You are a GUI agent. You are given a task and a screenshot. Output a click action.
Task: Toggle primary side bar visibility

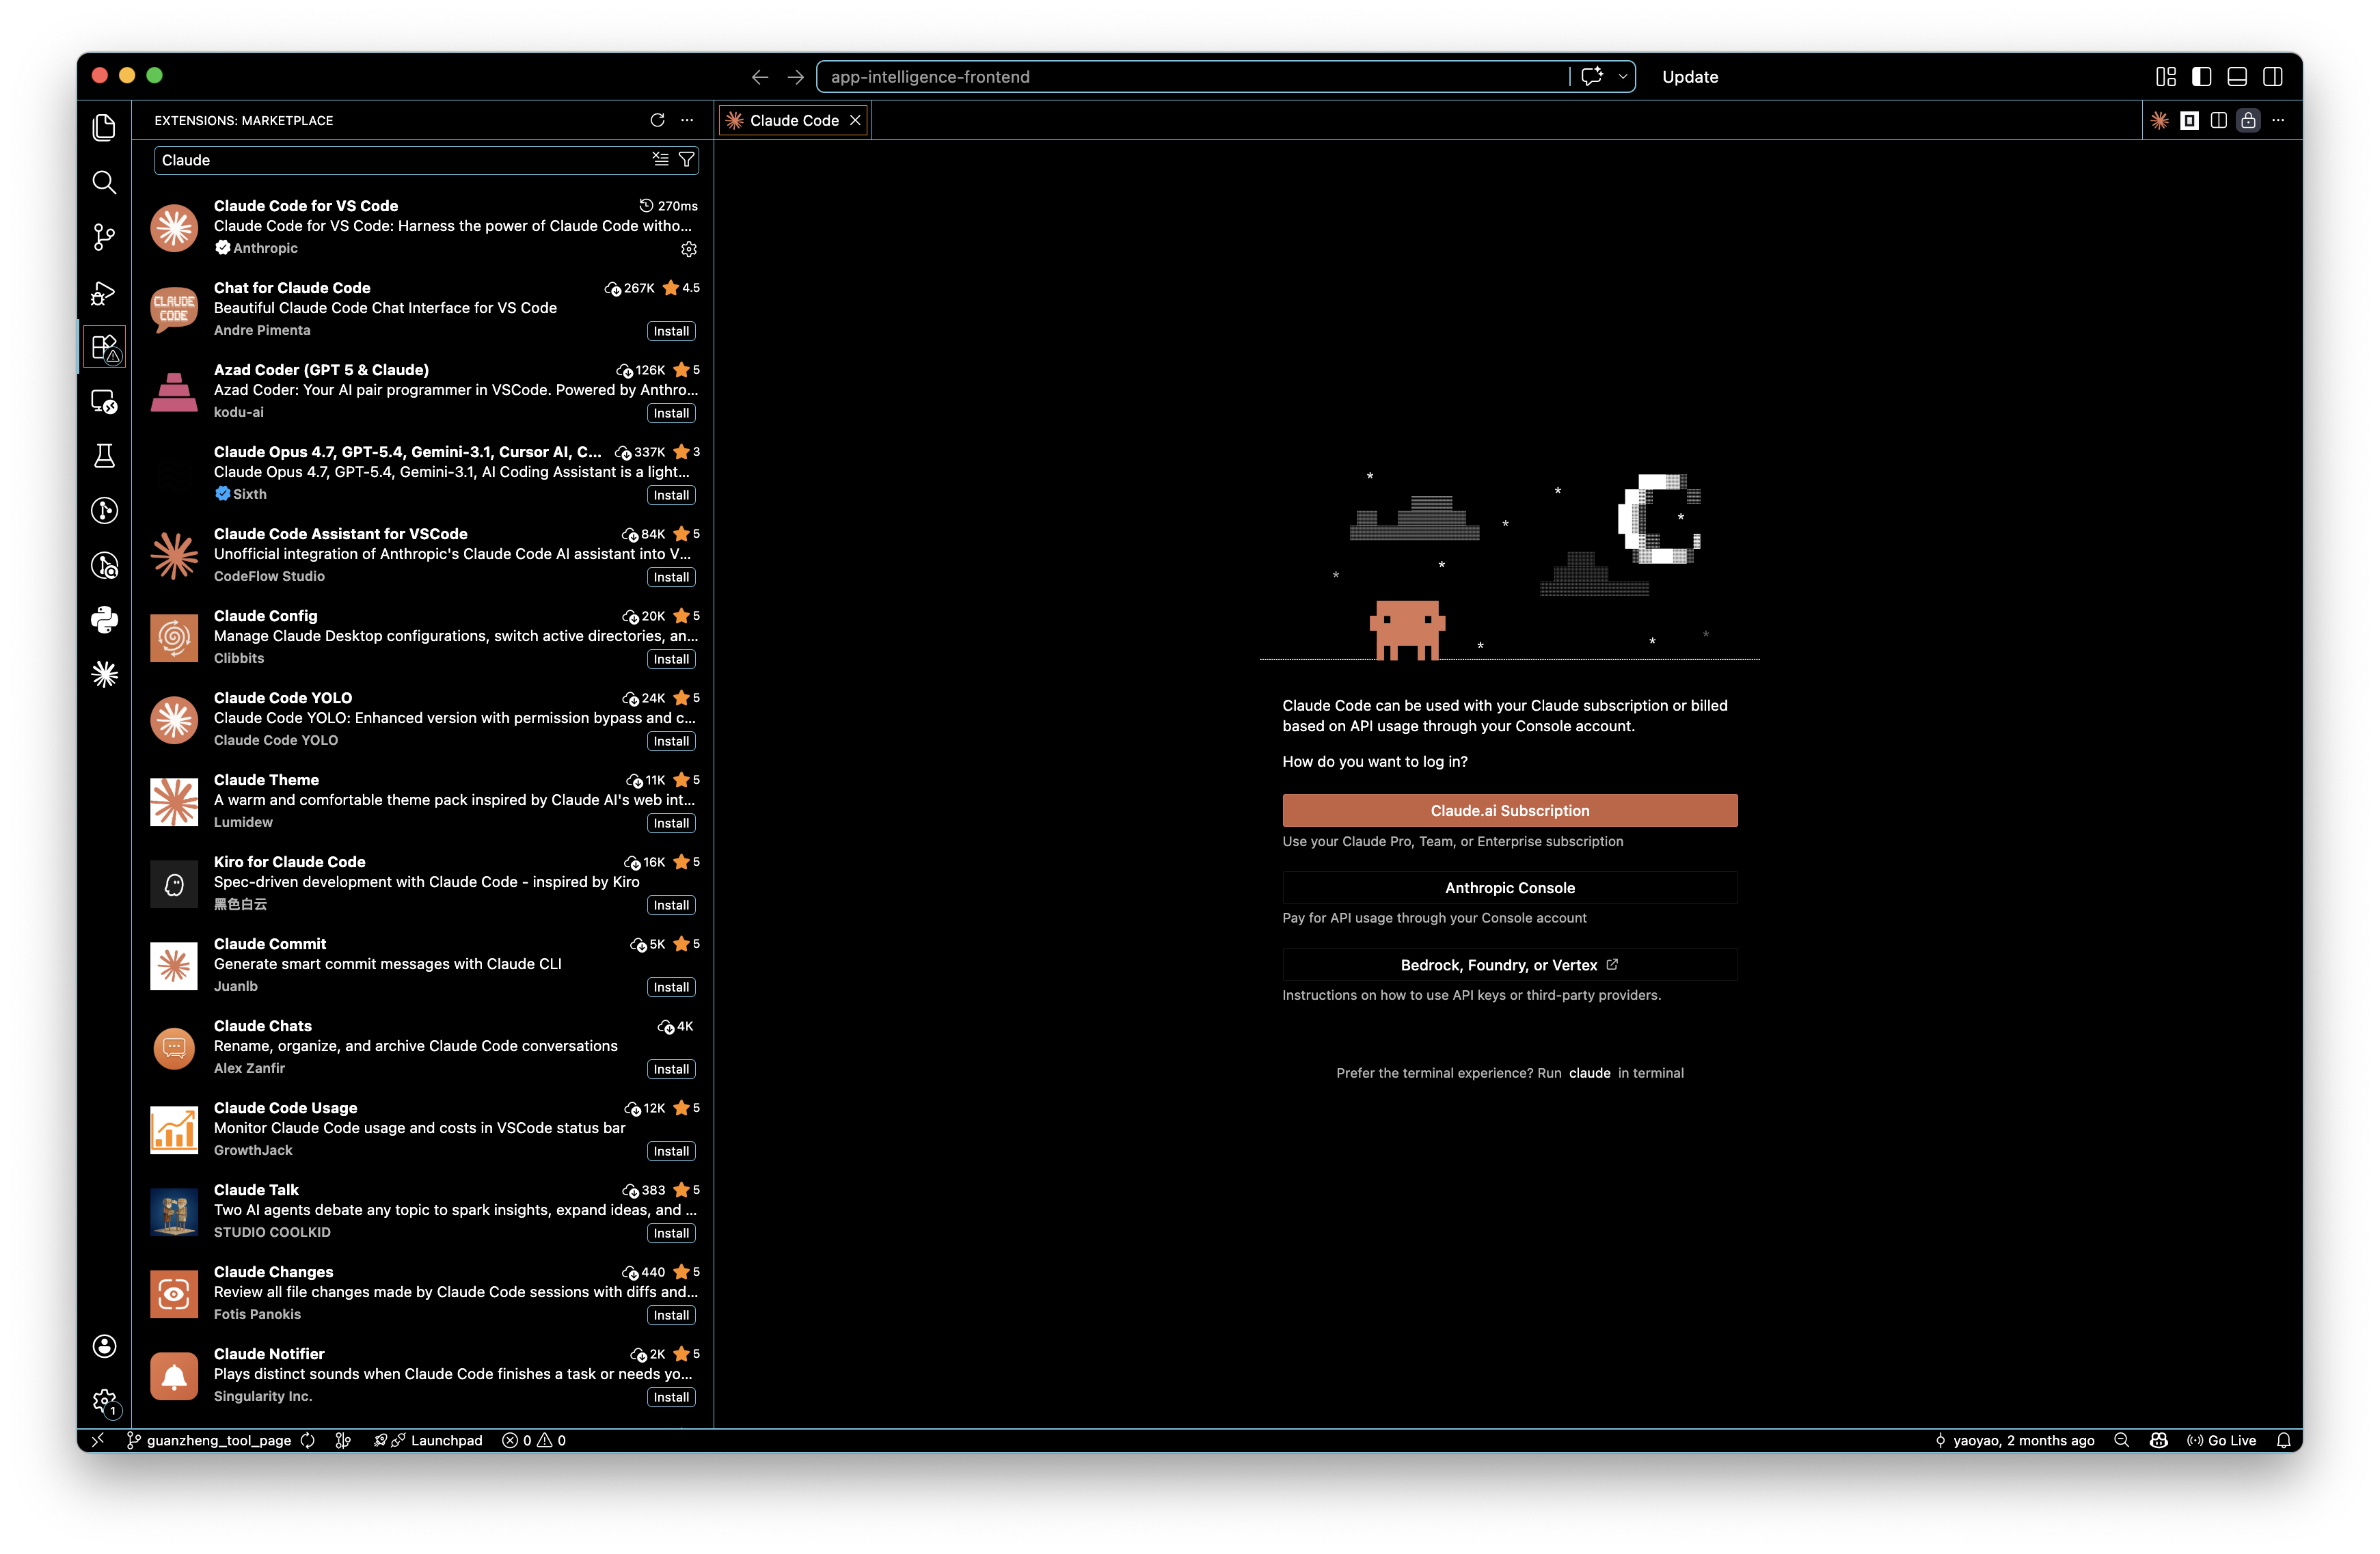2201,77
